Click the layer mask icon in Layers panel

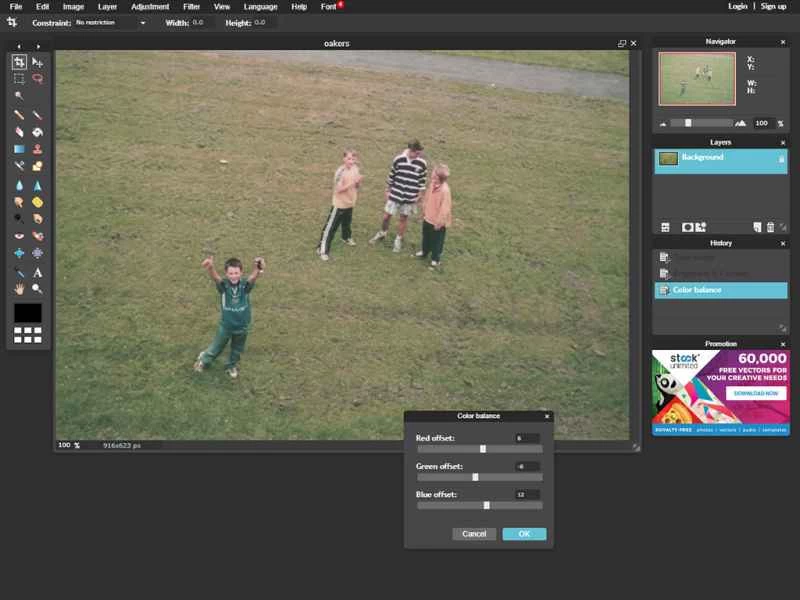click(x=688, y=227)
